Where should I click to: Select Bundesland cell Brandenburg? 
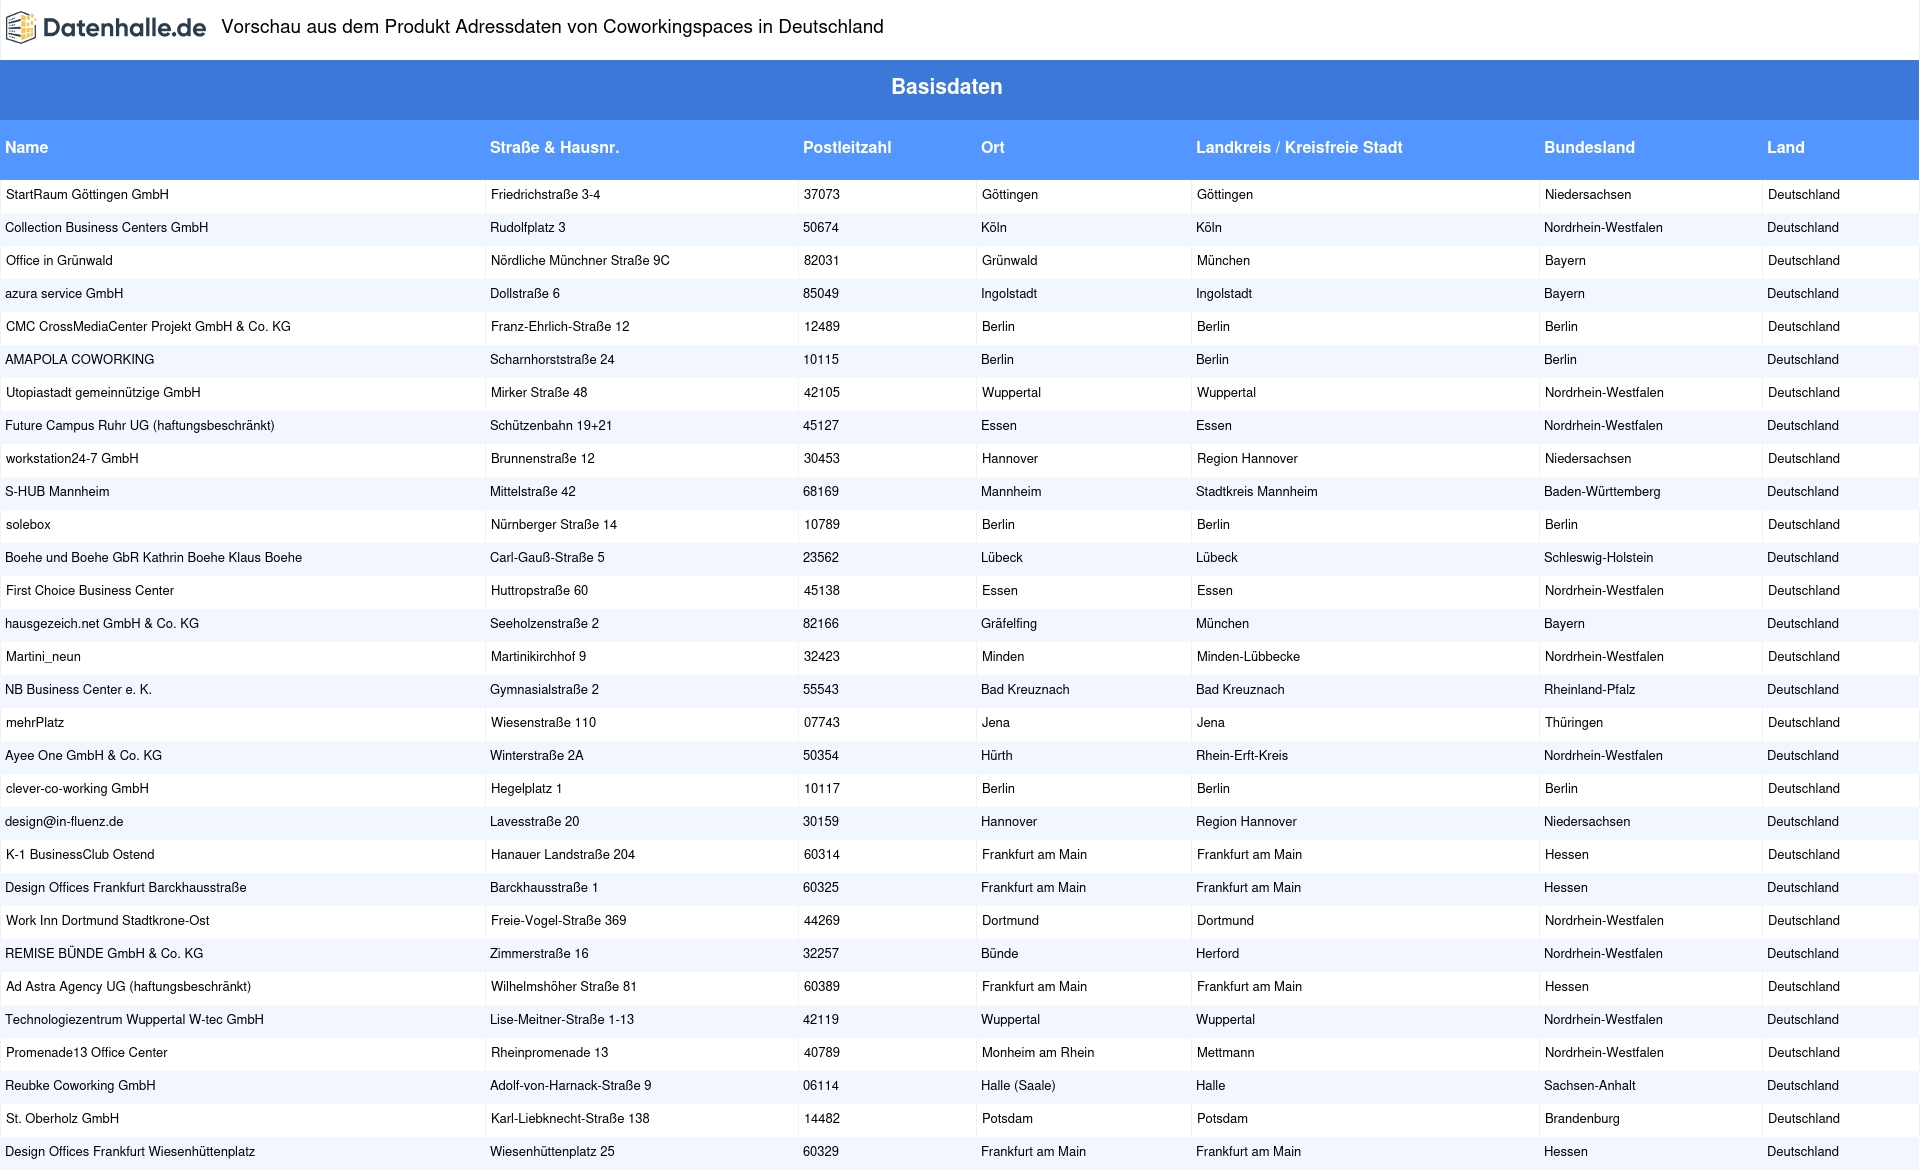coord(1582,1119)
